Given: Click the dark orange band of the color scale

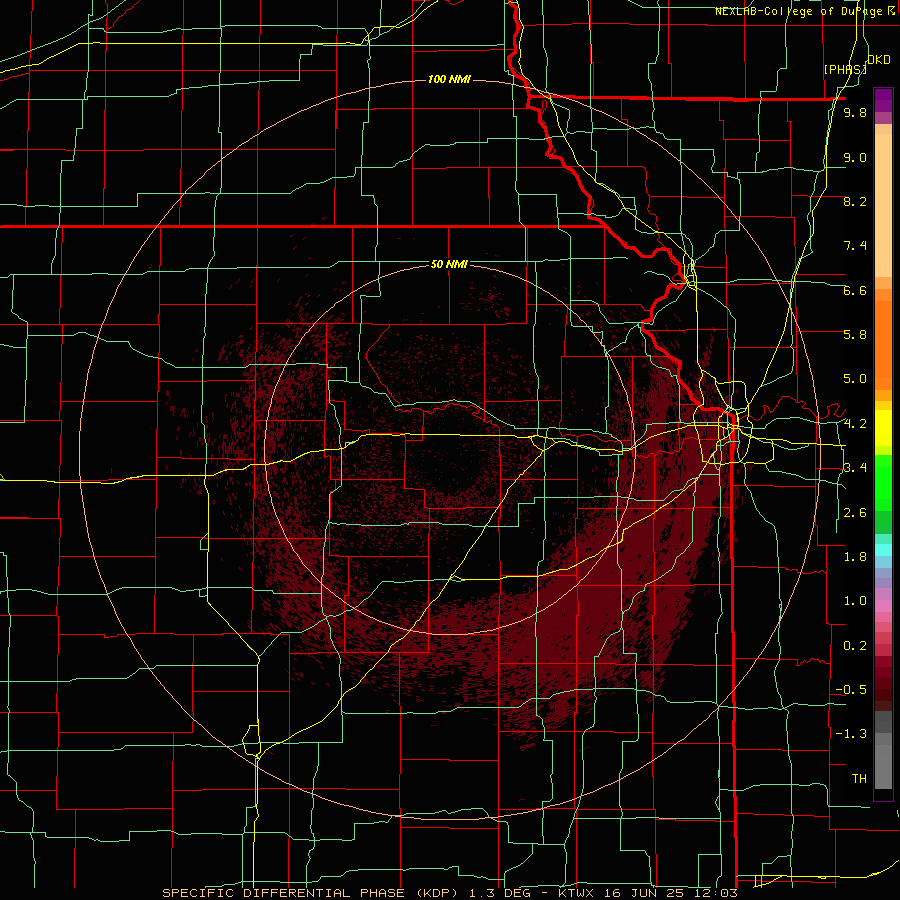Looking at the screenshot, I should (883, 346).
